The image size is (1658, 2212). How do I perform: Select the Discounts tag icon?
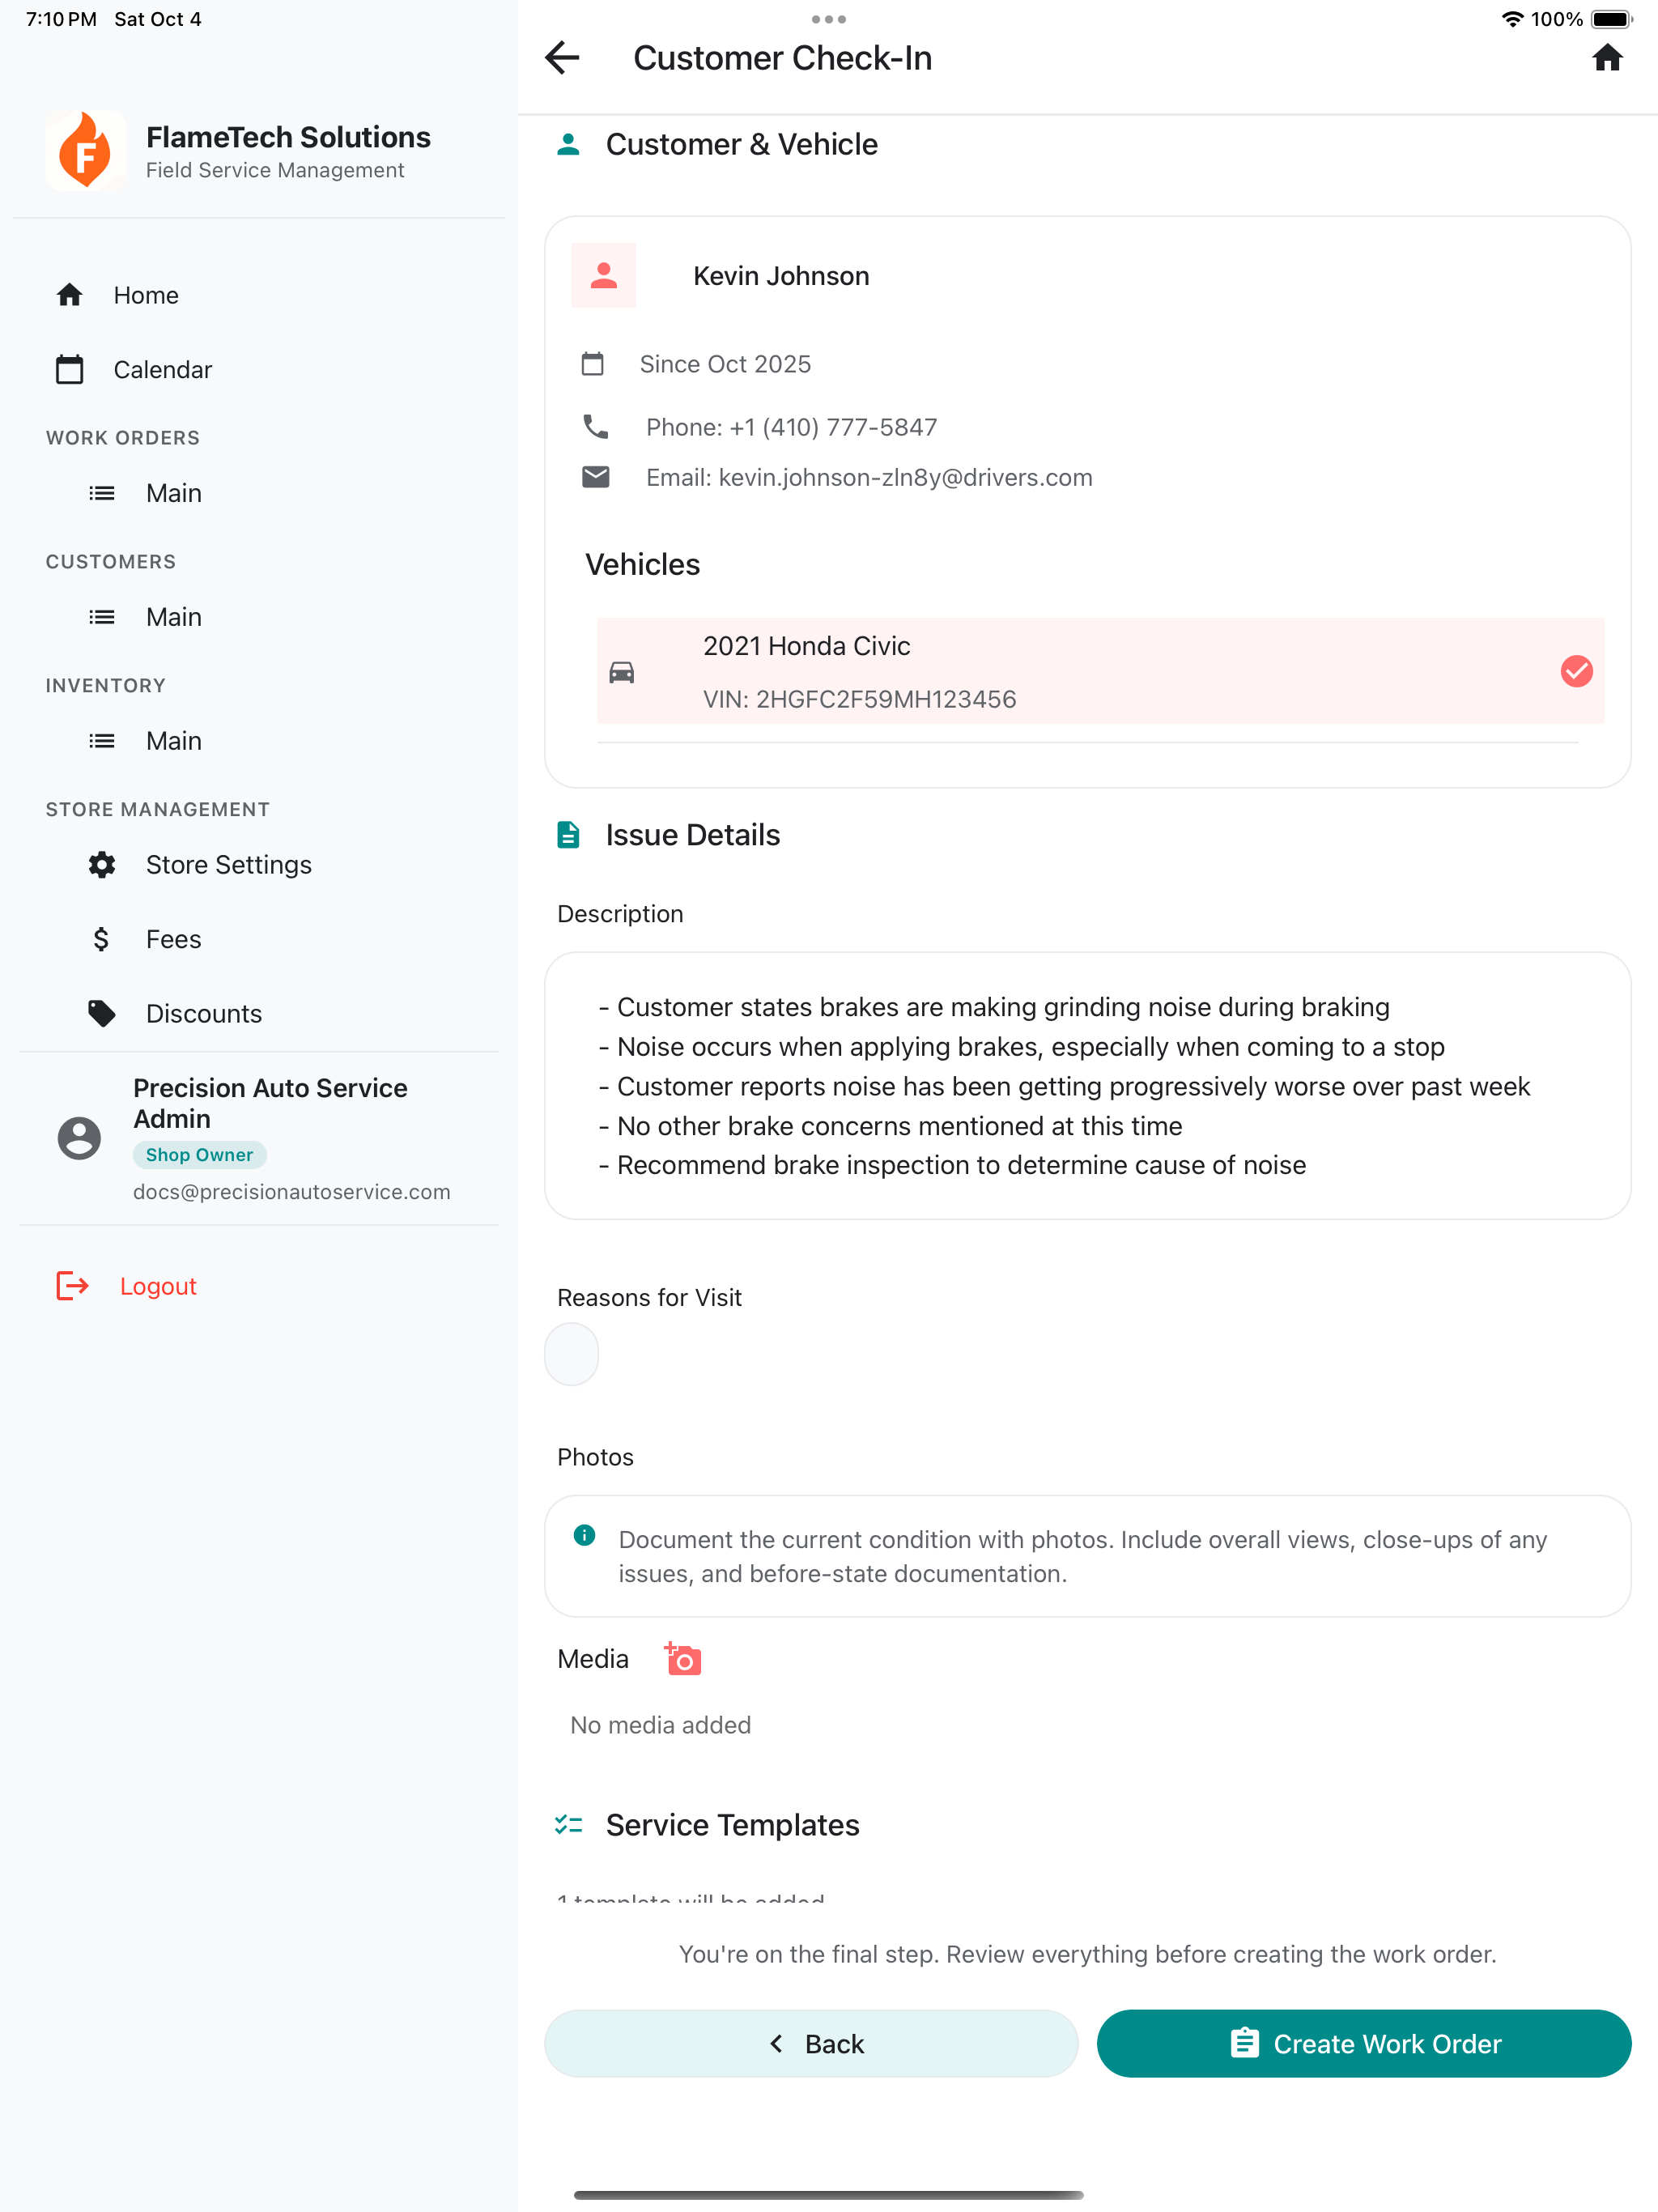(100, 1012)
